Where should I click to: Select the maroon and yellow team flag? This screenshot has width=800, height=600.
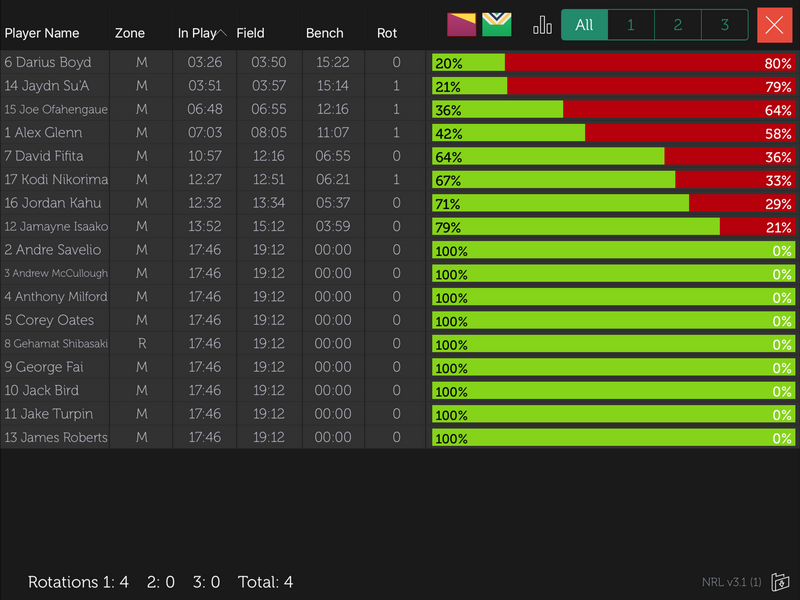(461, 24)
